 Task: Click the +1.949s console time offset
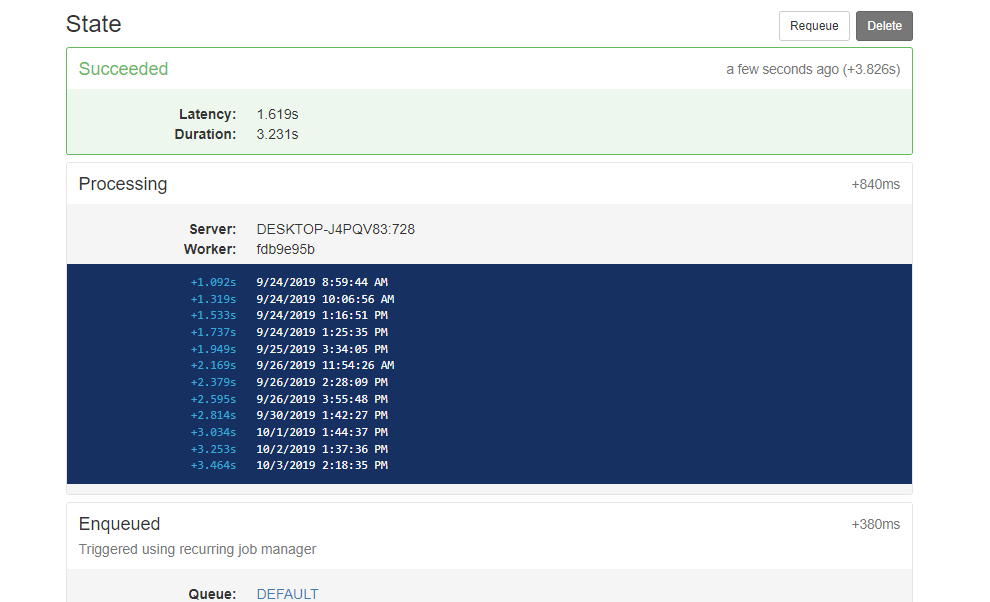point(213,349)
